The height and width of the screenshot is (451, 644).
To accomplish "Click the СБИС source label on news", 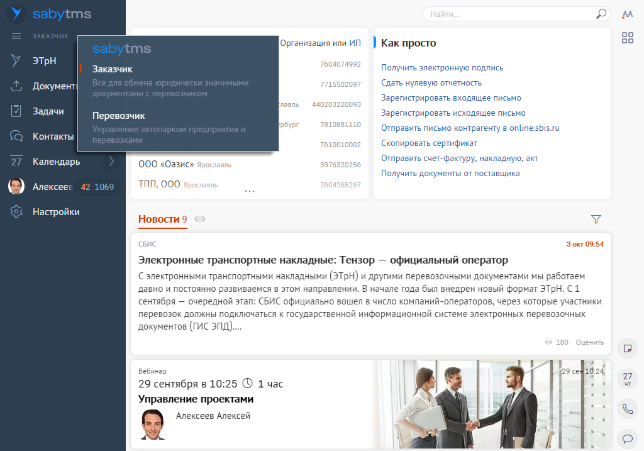I will tap(147, 244).
